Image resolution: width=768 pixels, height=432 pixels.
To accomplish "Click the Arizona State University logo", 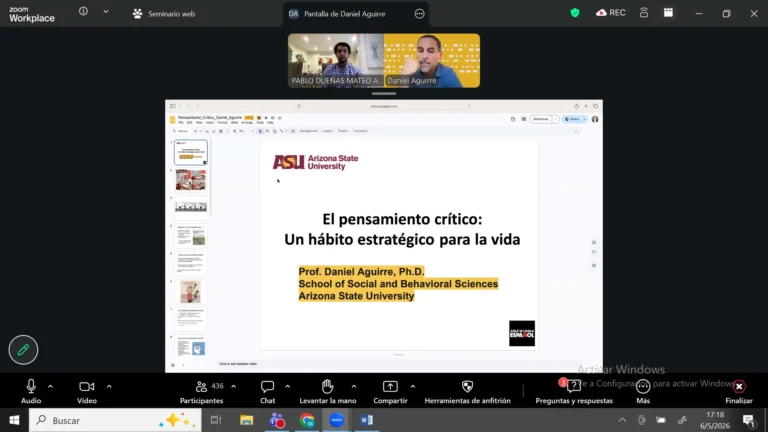I will pyautogui.click(x=315, y=162).
